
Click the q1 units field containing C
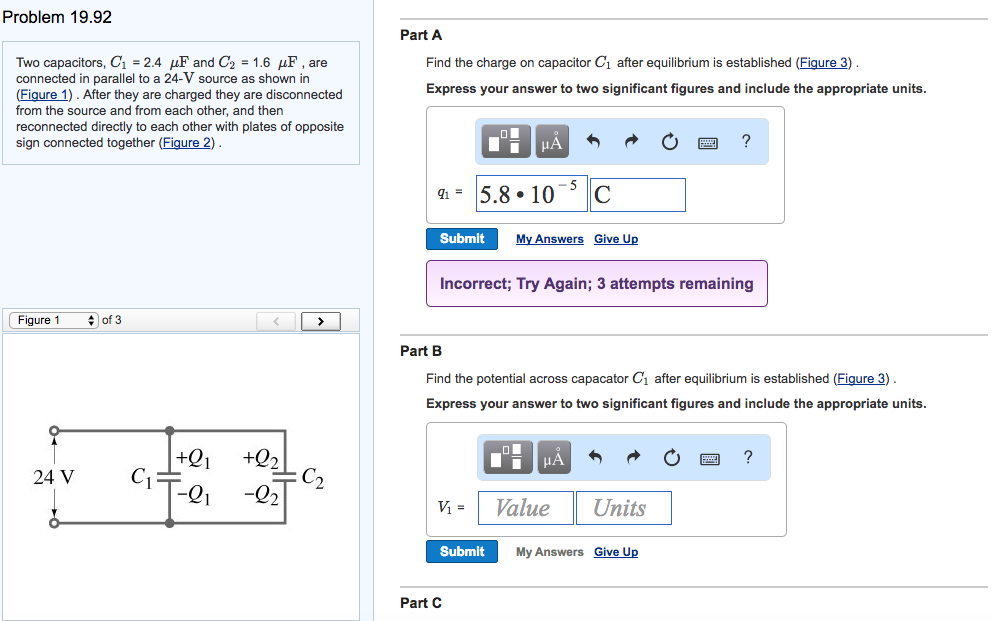pos(638,195)
